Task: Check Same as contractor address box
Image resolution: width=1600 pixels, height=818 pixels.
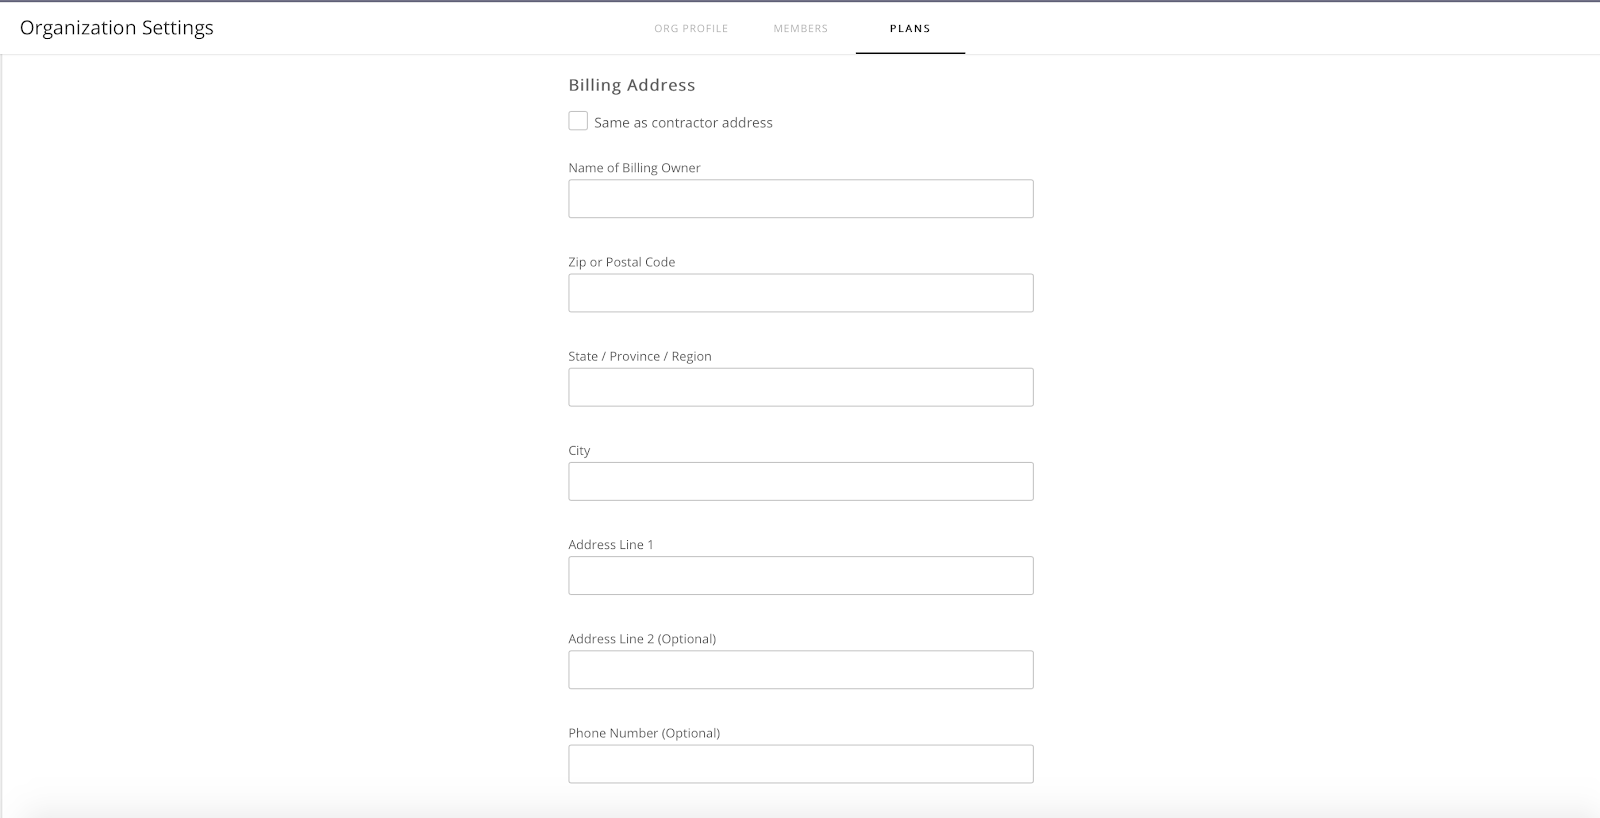Action: 578,121
